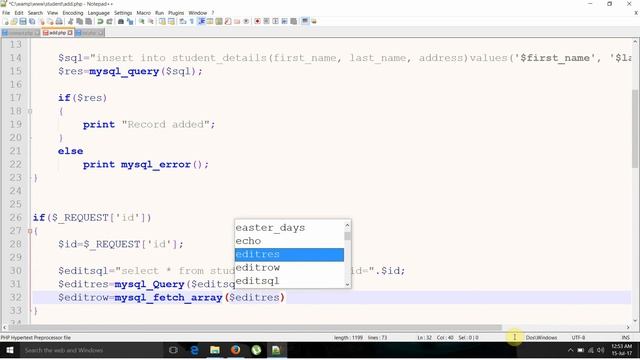Image resolution: width=640 pixels, height=360 pixels.
Task: Print the document using the printer icon
Action: 59,21
